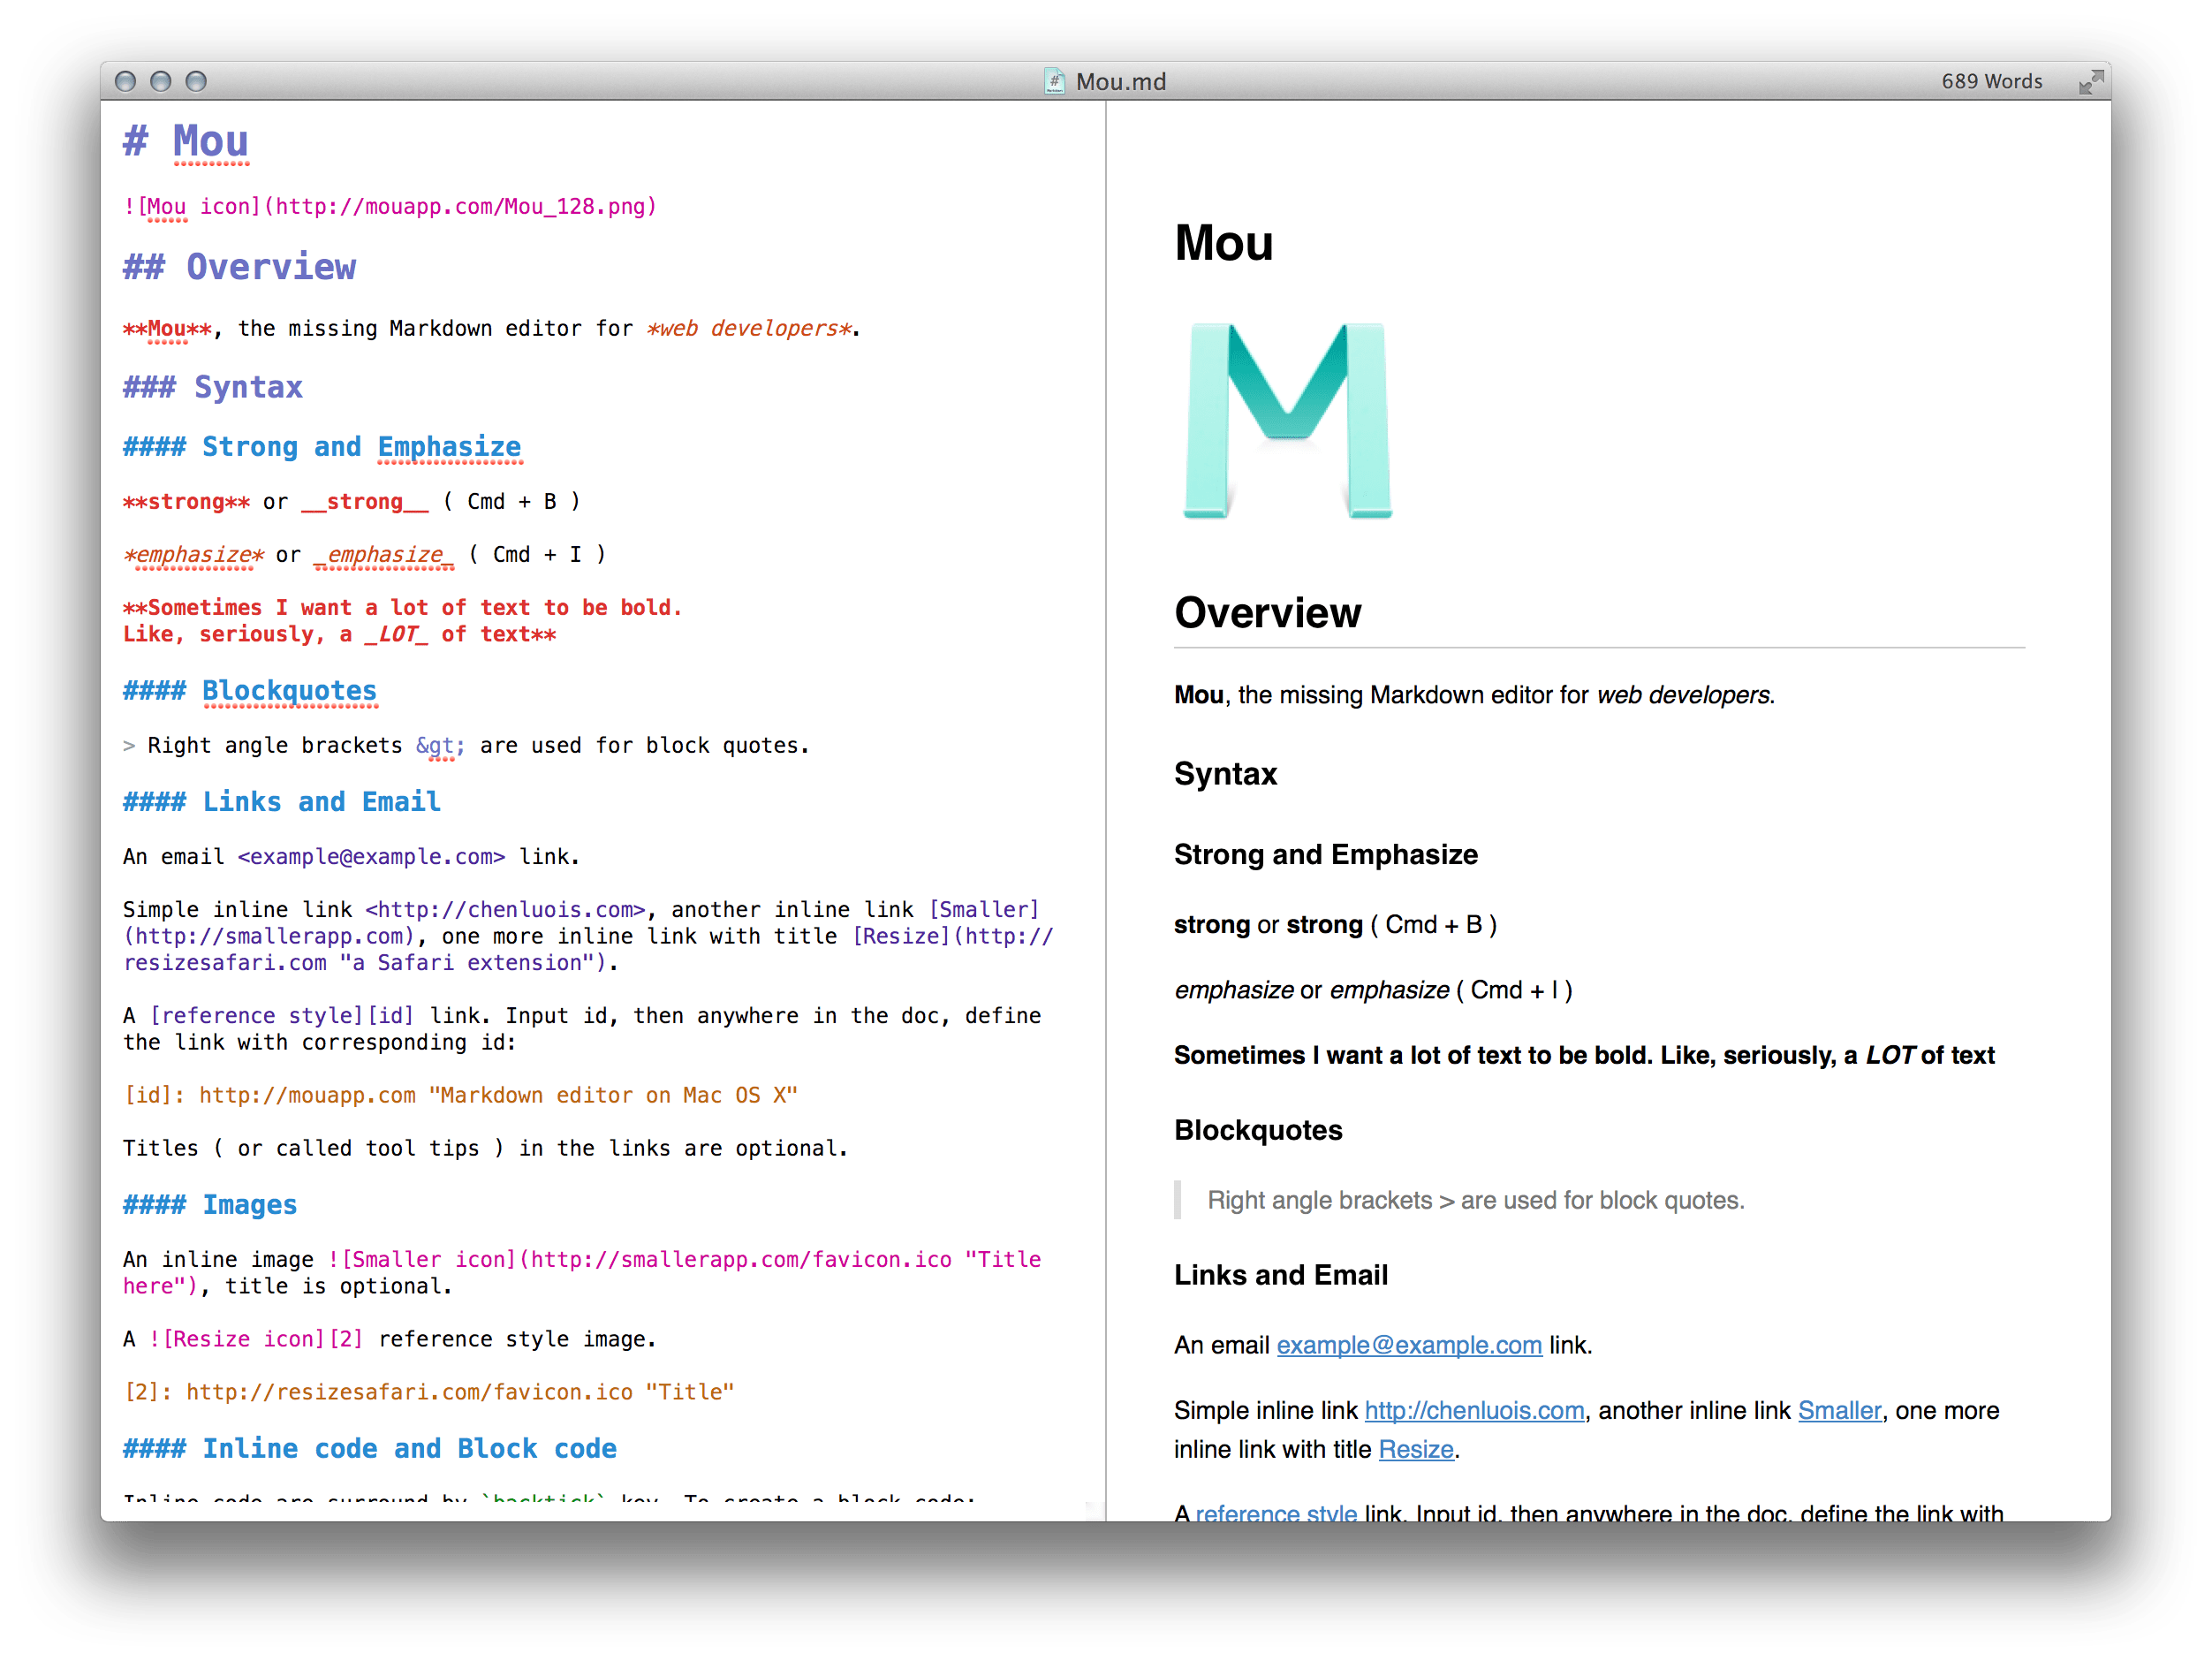Click the Mou logo image in preview pane
This screenshot has height=1661, width=2212.
pos(1288,420)
